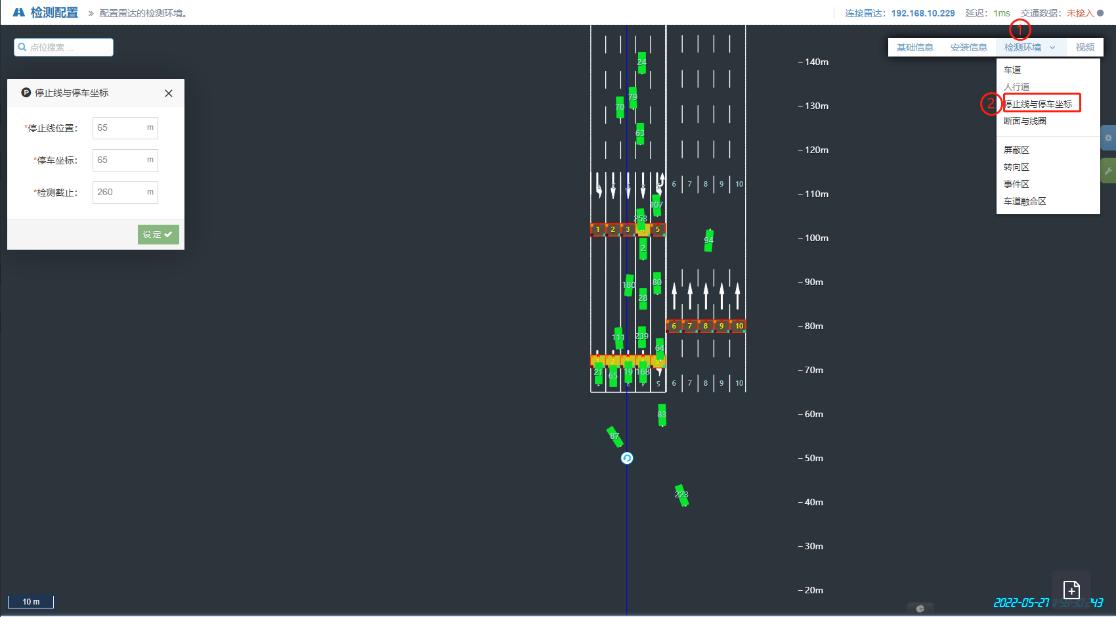The width and height of the screenshot is (1116, 617).
Task: Click the new file icon bottom right
Action: (x=1071, y=589)
